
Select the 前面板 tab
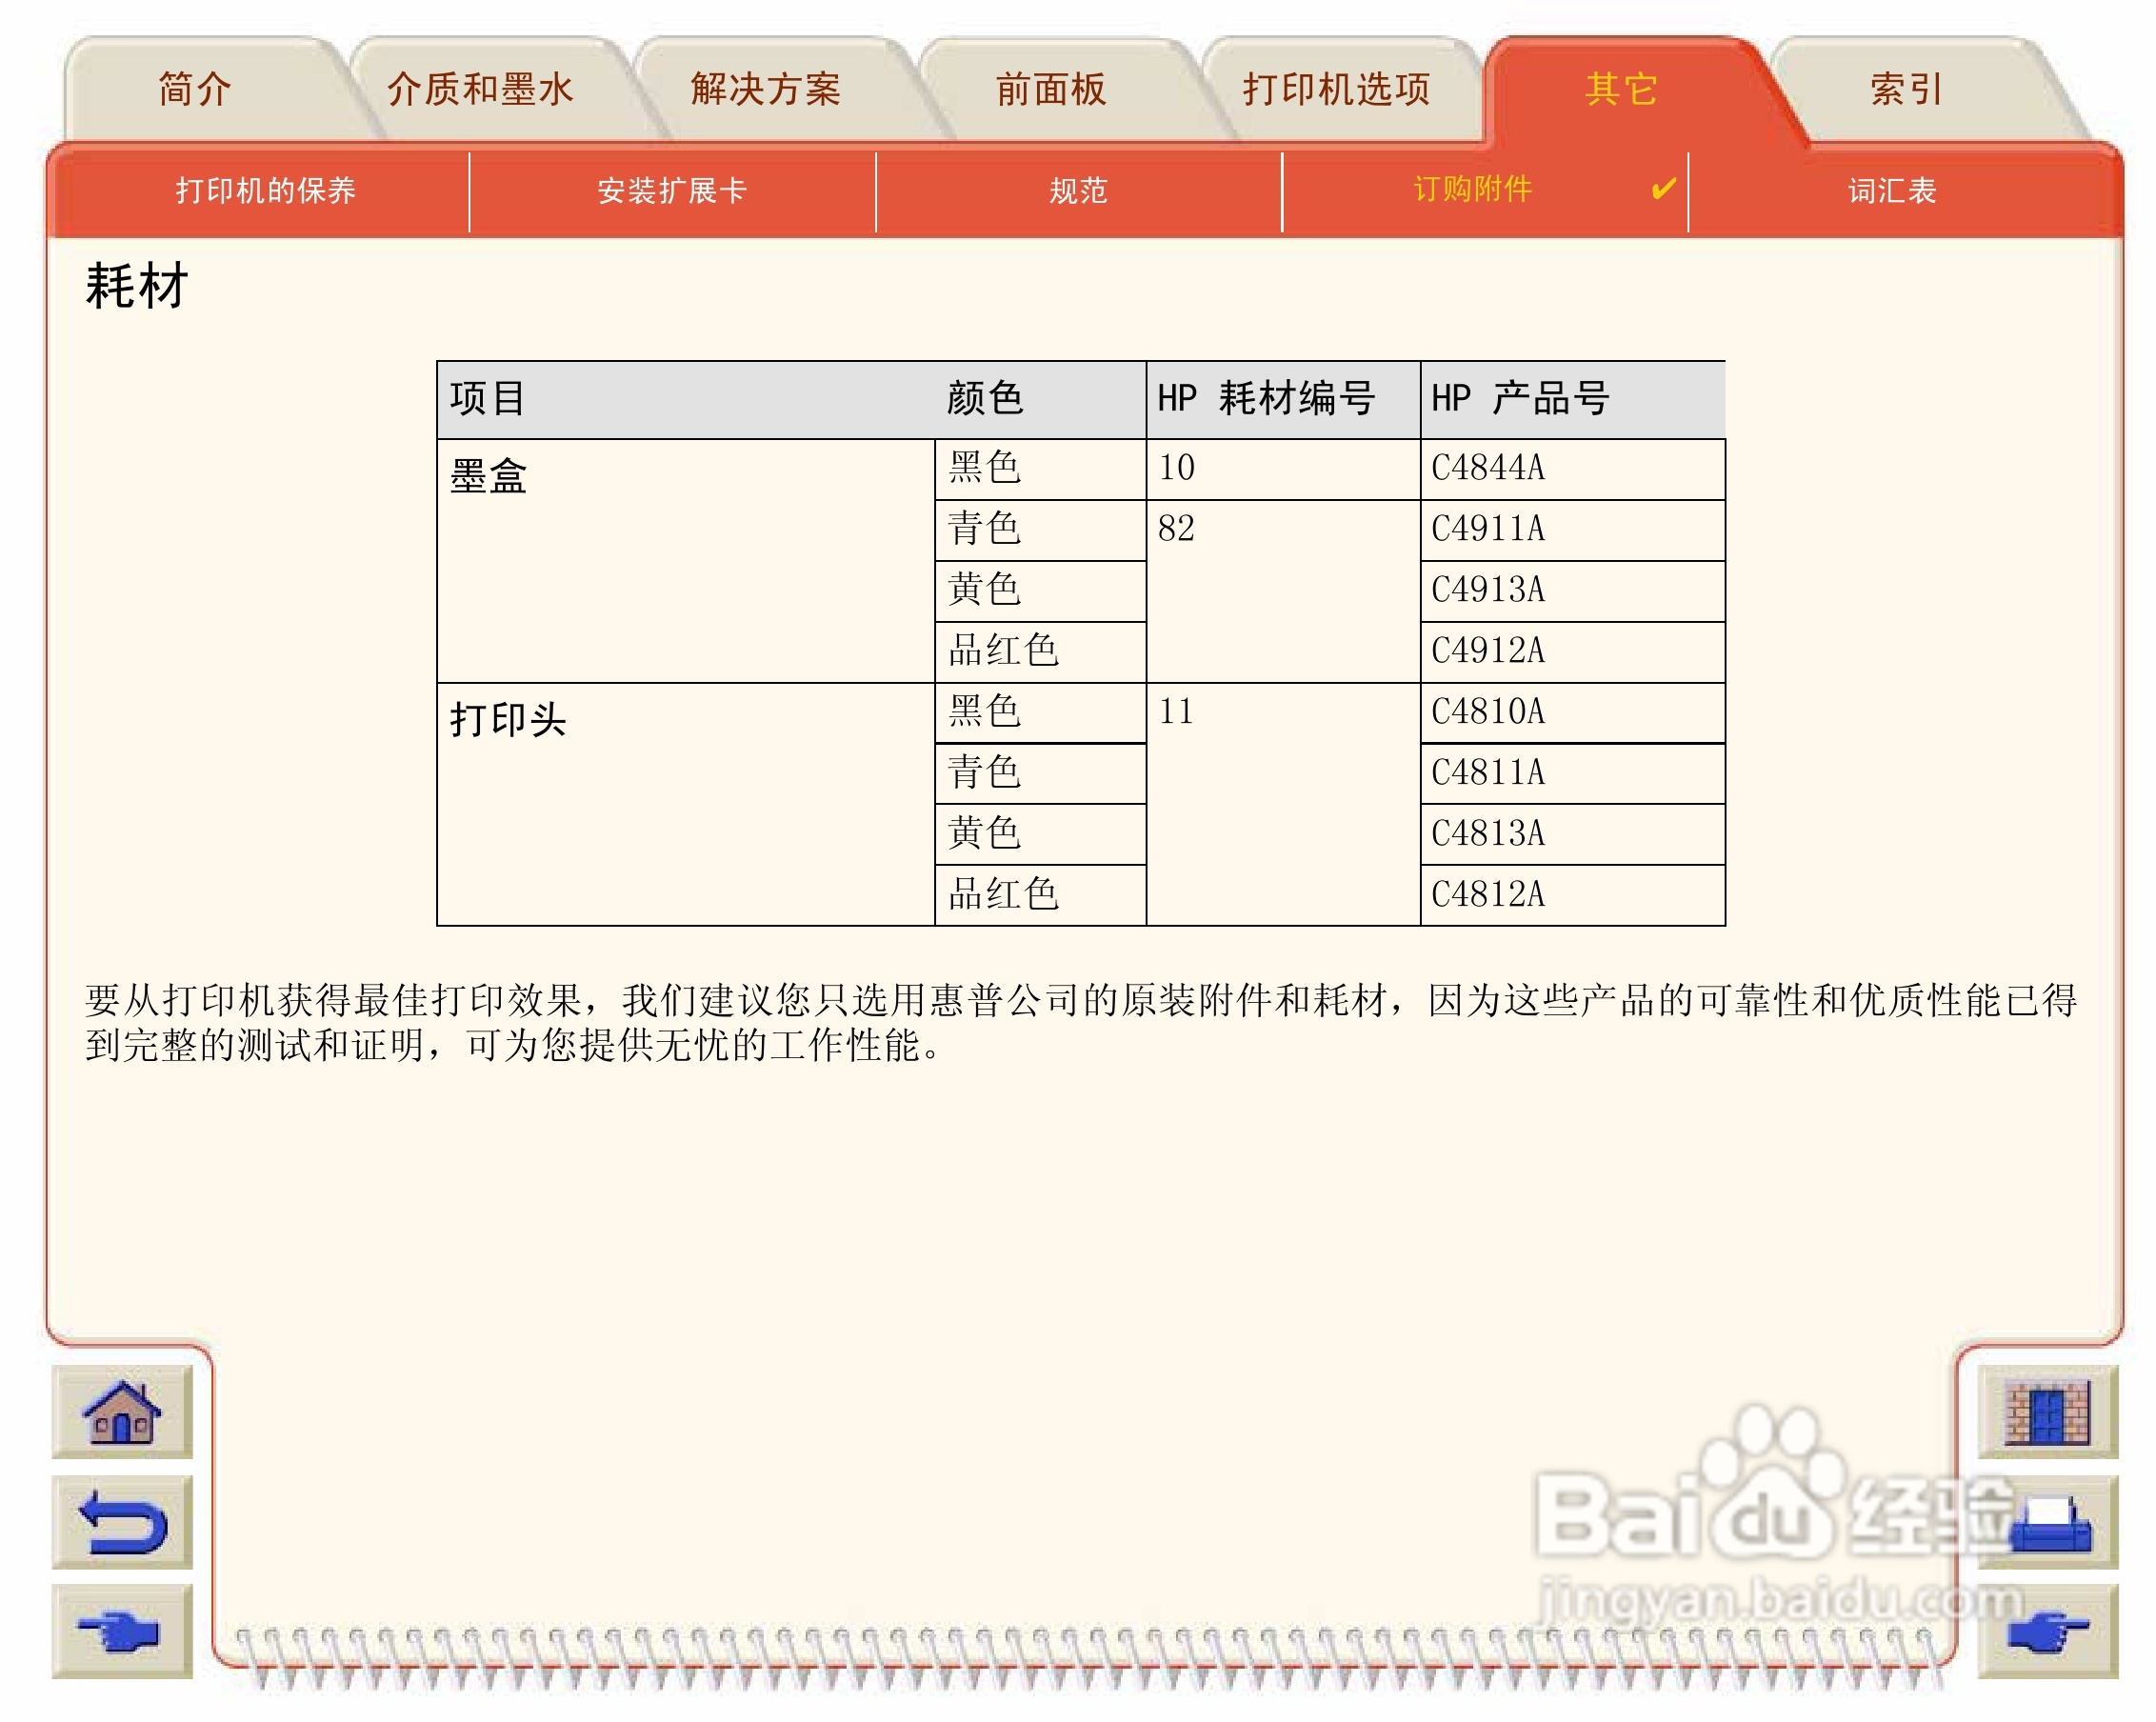click(x=1050, y=90)
